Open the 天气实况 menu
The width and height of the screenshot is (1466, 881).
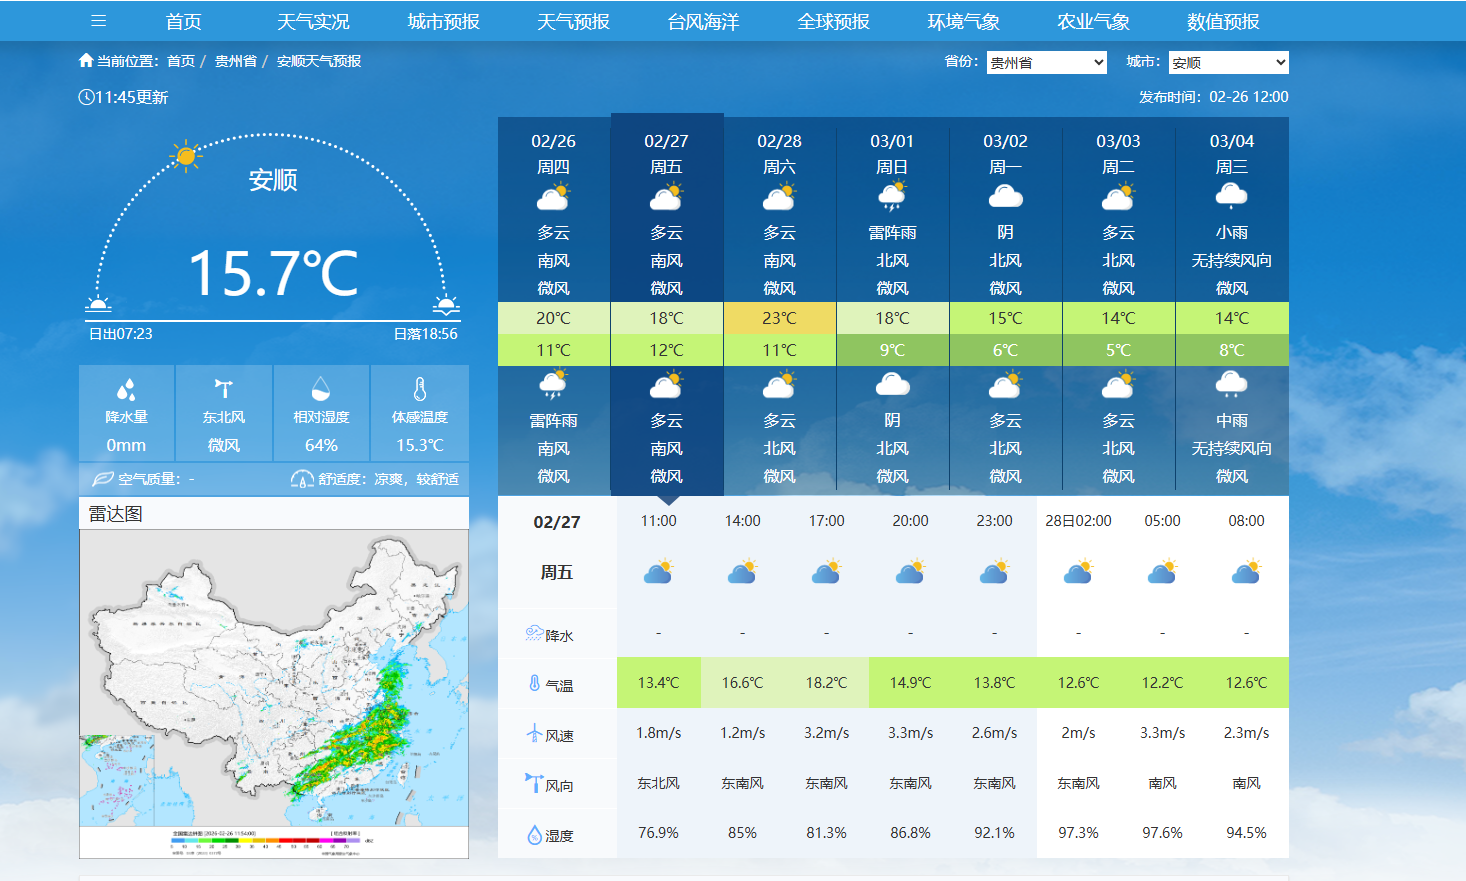tap(313, 21)
